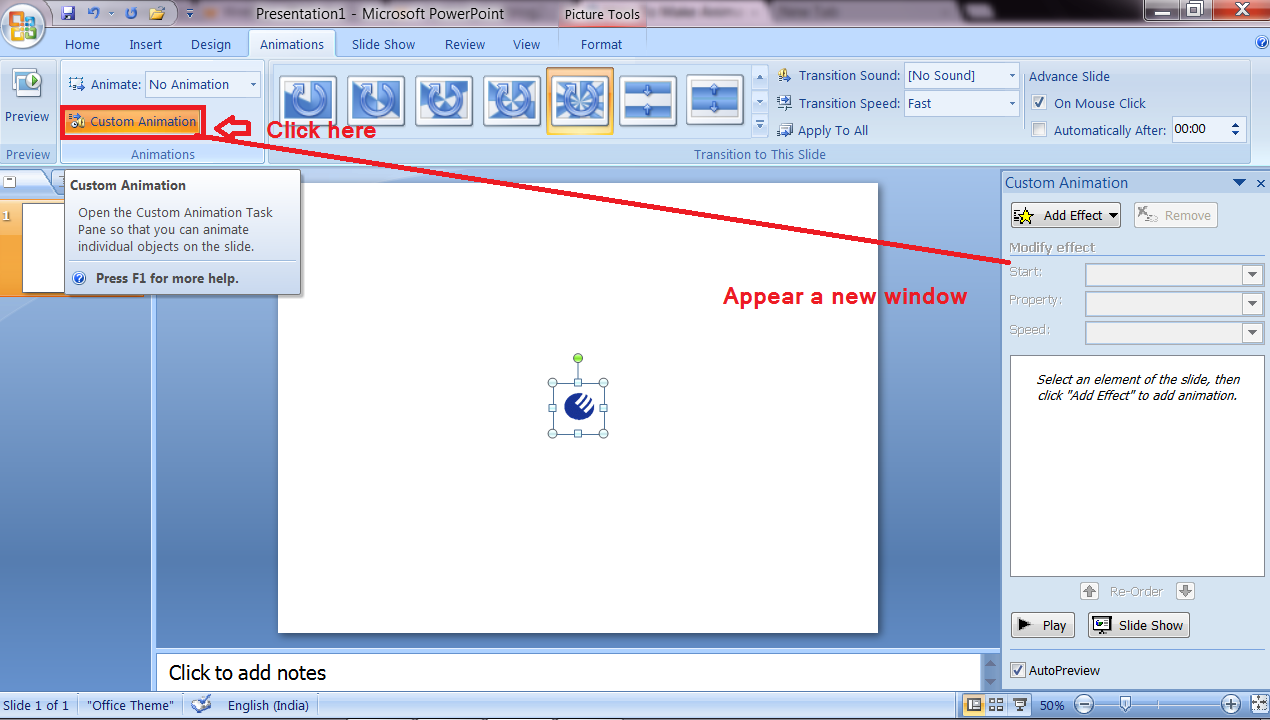Expand the transition gallery More arrow
The width and height of the screenshot is (1270, 720).
[x=759, y=125]
